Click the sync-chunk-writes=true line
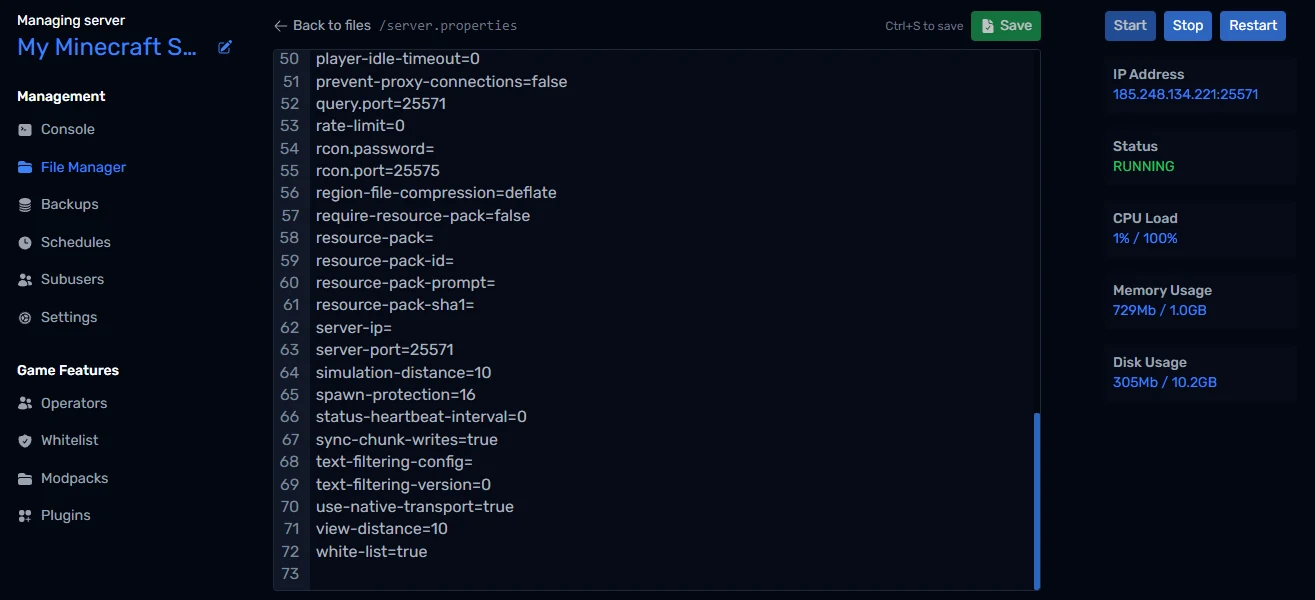This screenshot has height=600, width=1315. pyautogui.click(x=407, y=440)
